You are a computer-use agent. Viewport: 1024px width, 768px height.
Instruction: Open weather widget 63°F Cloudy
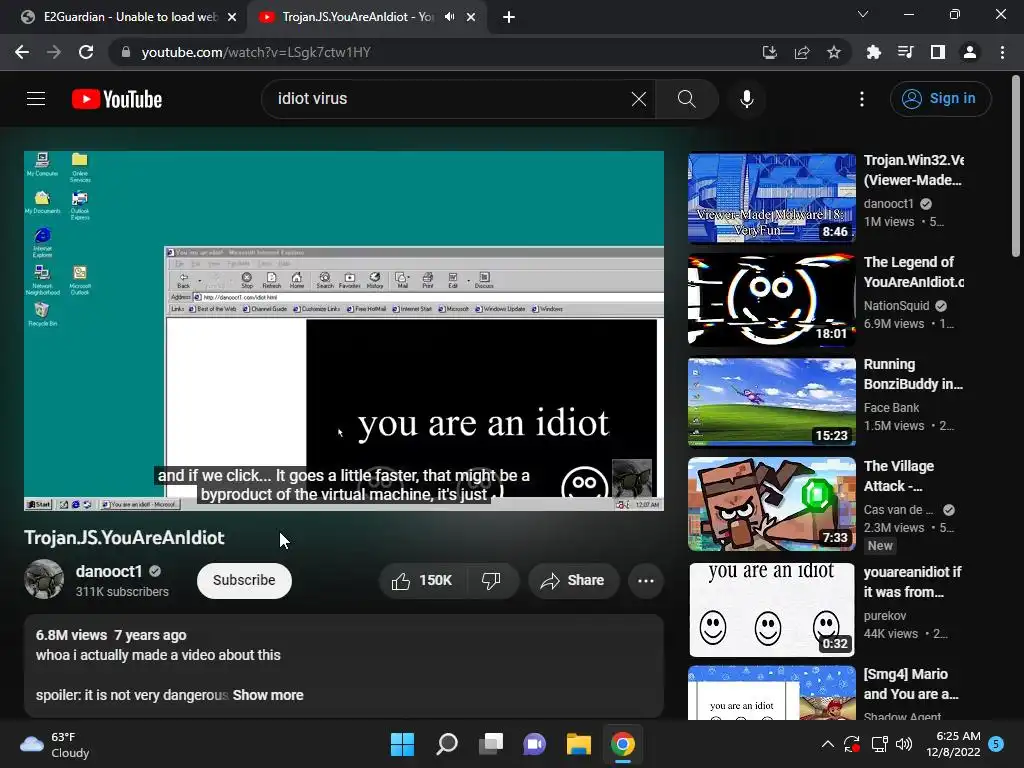point(55,744)
